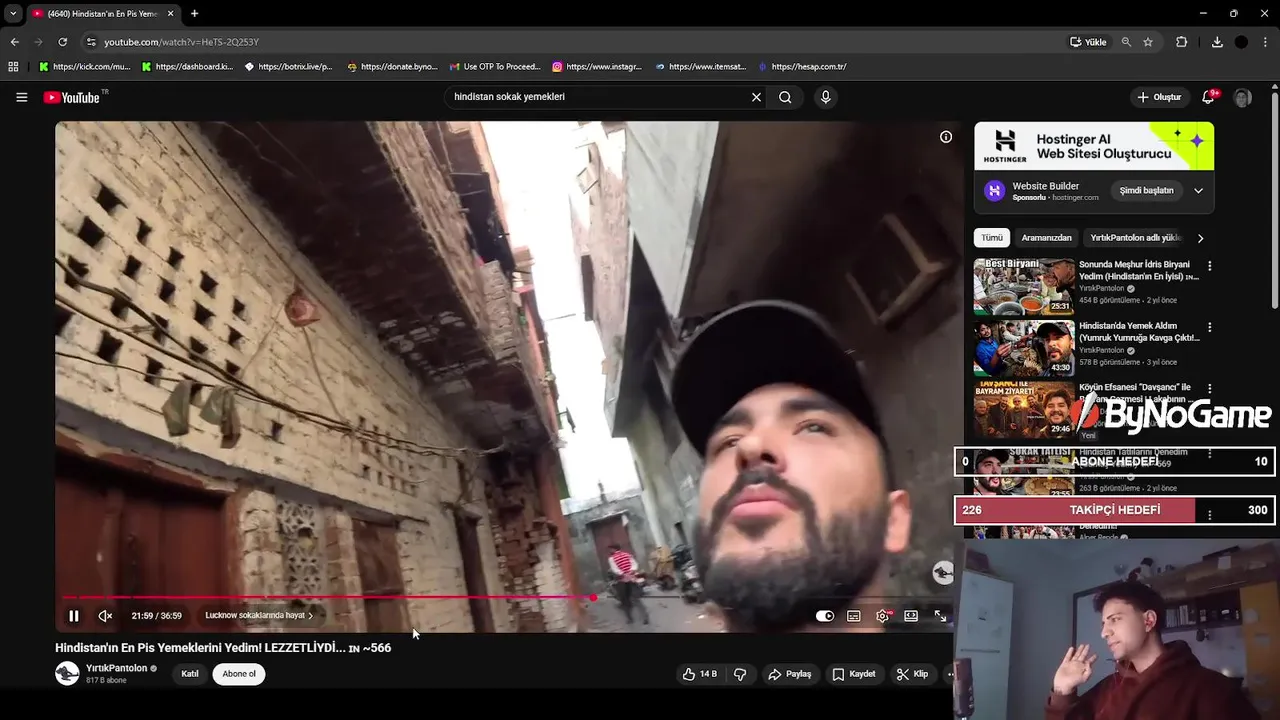Open 'Sonunda Meşhur İdris Biryani' video thumbnail

tap(1024, 286)
